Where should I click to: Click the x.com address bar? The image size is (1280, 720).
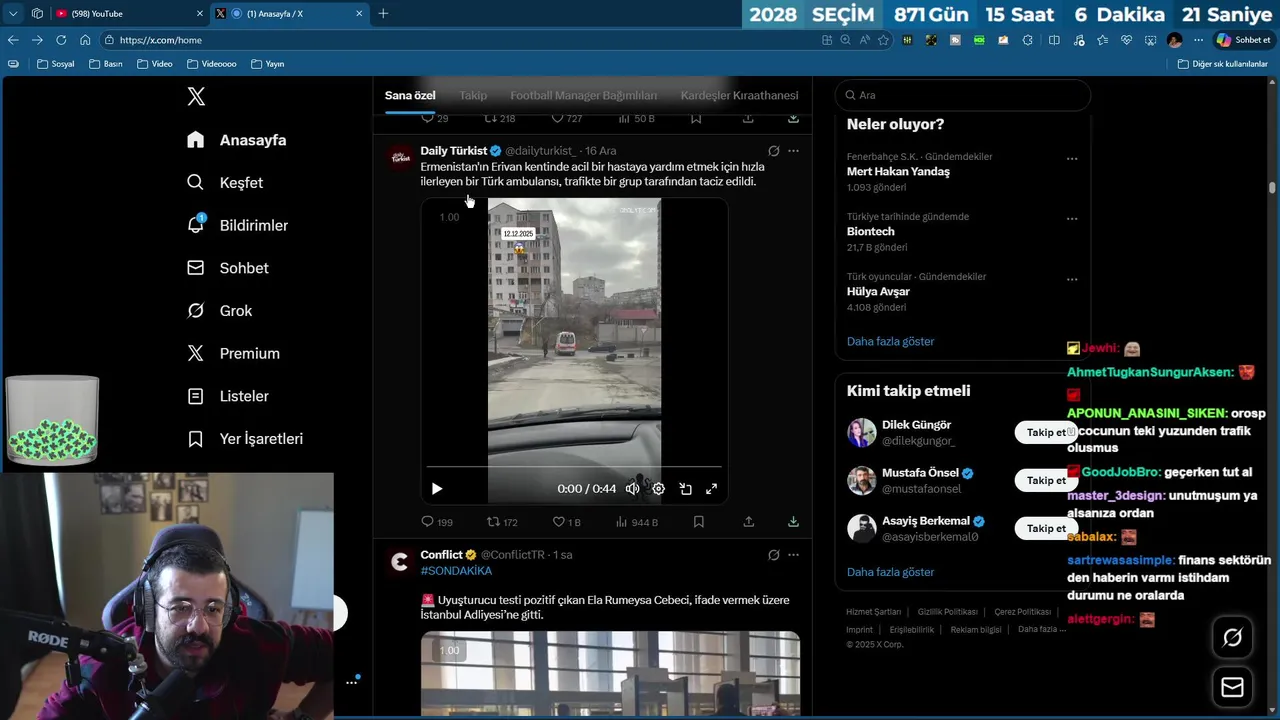(460, 40)
